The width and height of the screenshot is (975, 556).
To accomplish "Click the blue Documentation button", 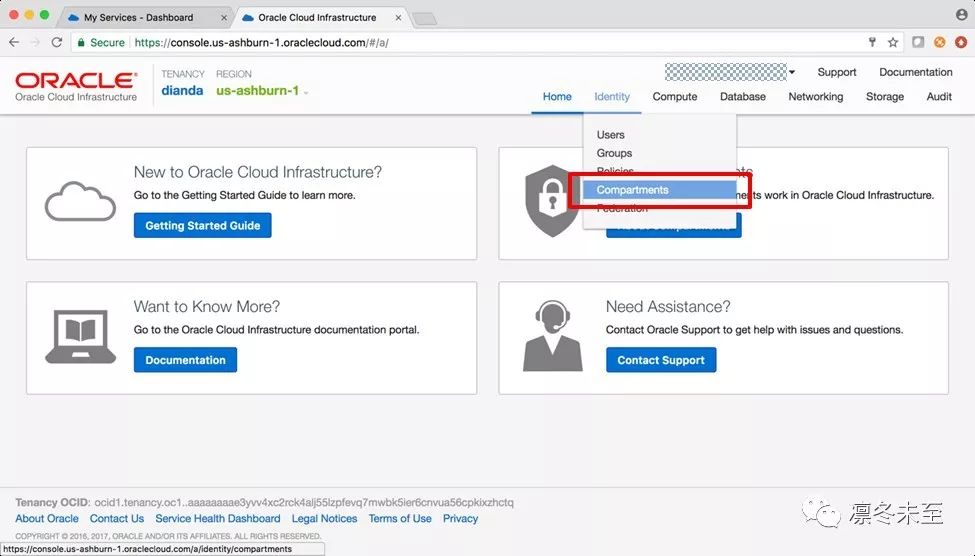I will pos(185,359).
